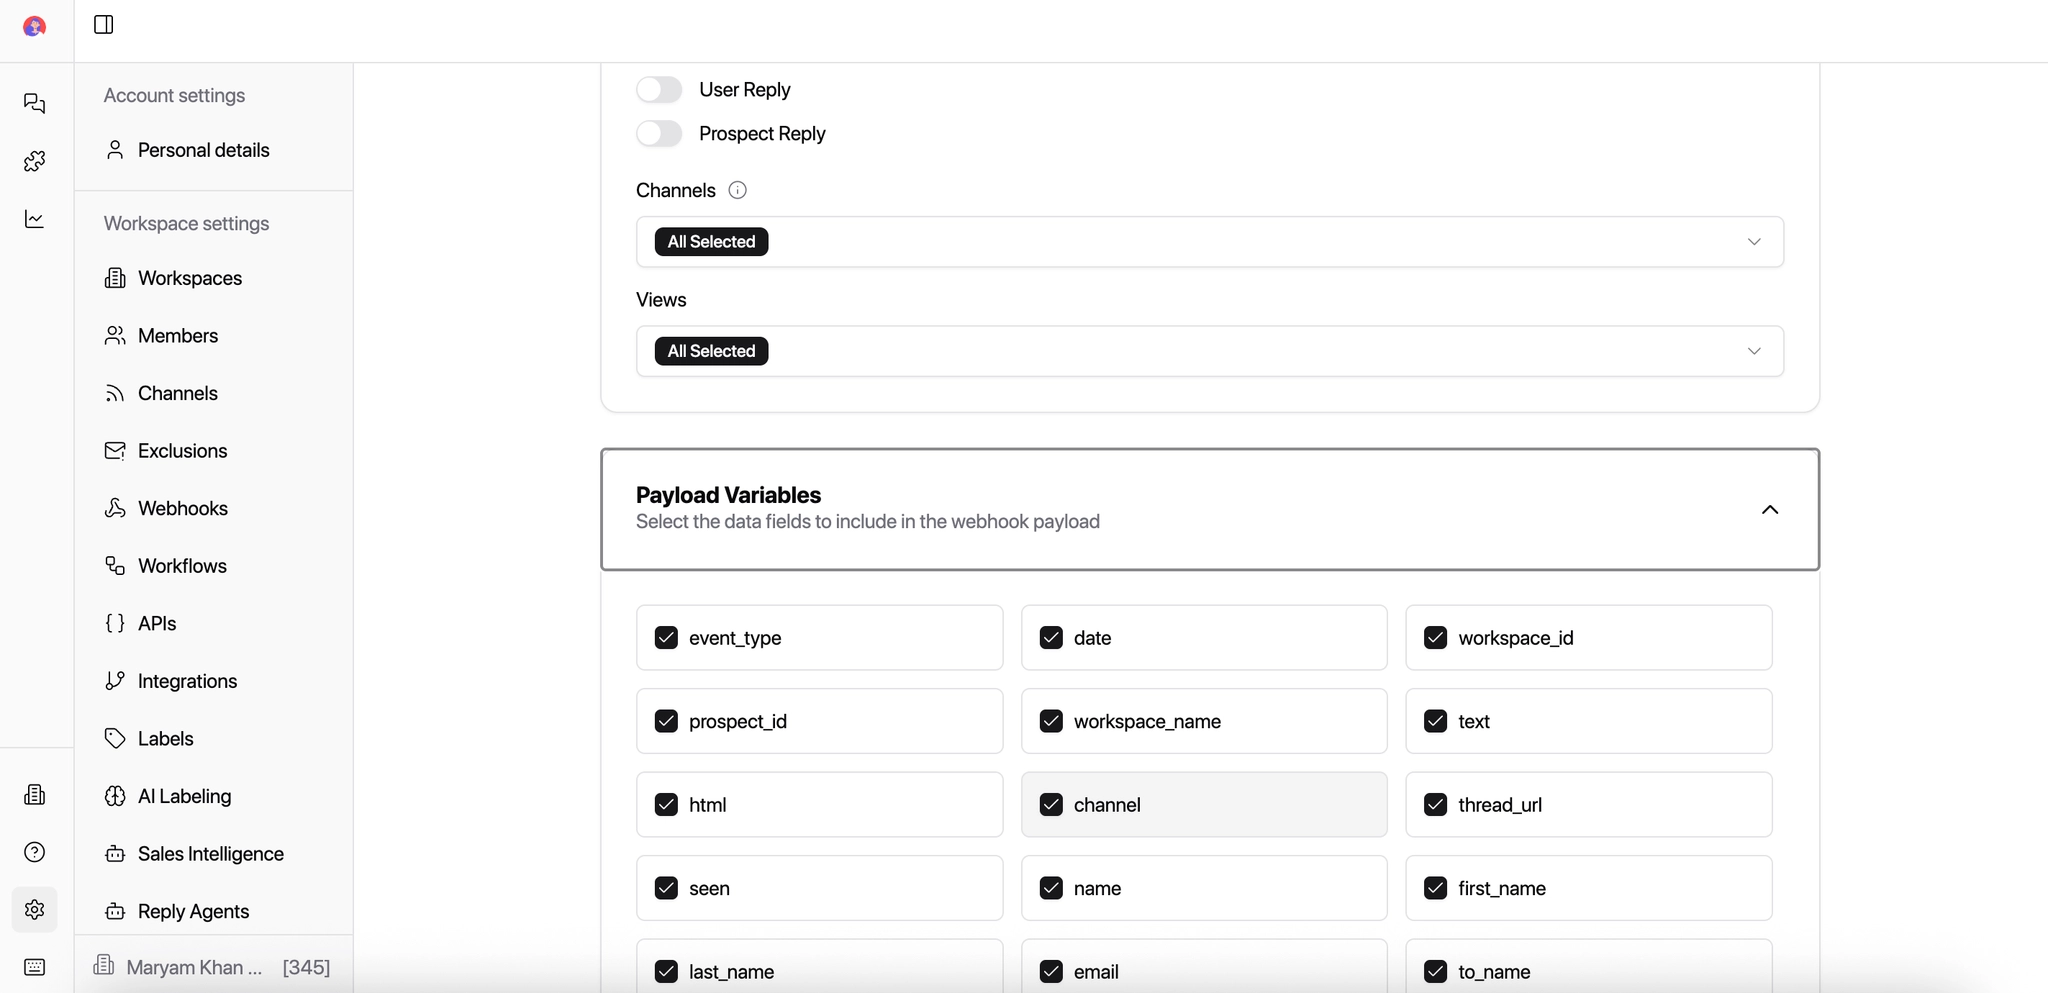Screen dimensions: 2048x993
Task: Open Personal details page
Action: (x=203, y=150)
